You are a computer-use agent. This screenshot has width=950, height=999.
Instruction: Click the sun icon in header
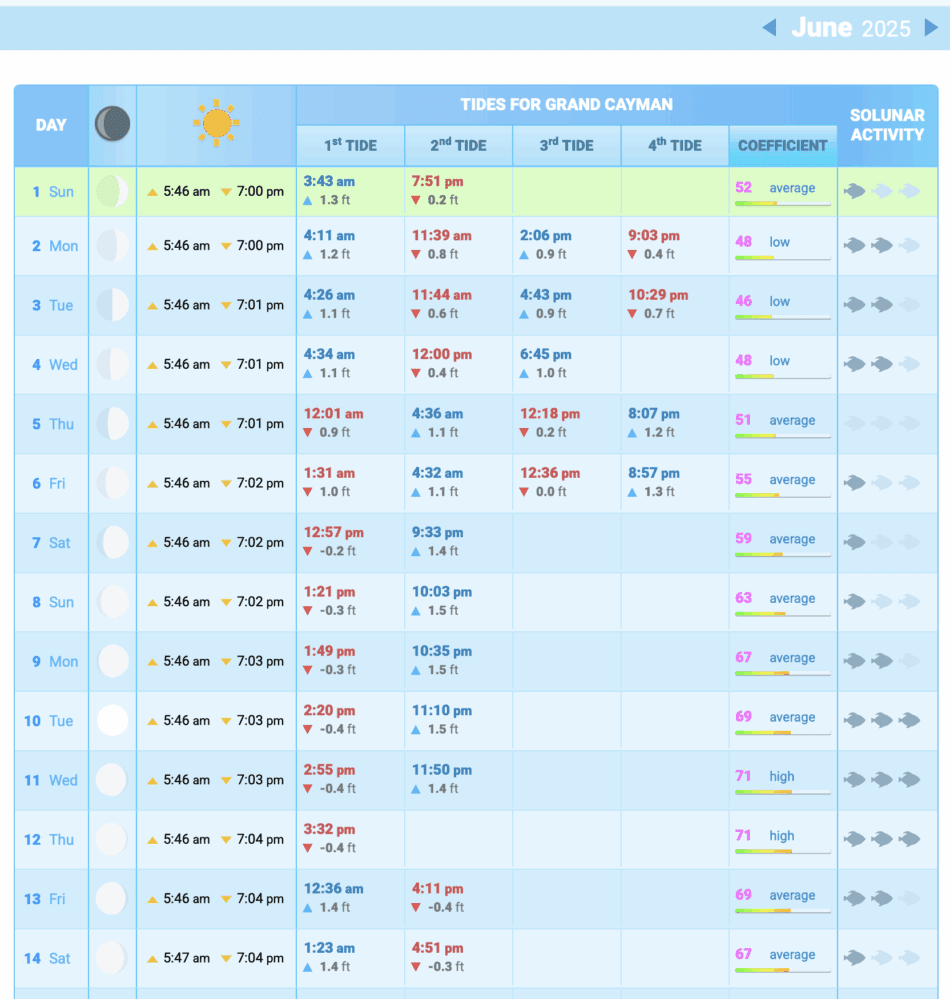point(216,124)
